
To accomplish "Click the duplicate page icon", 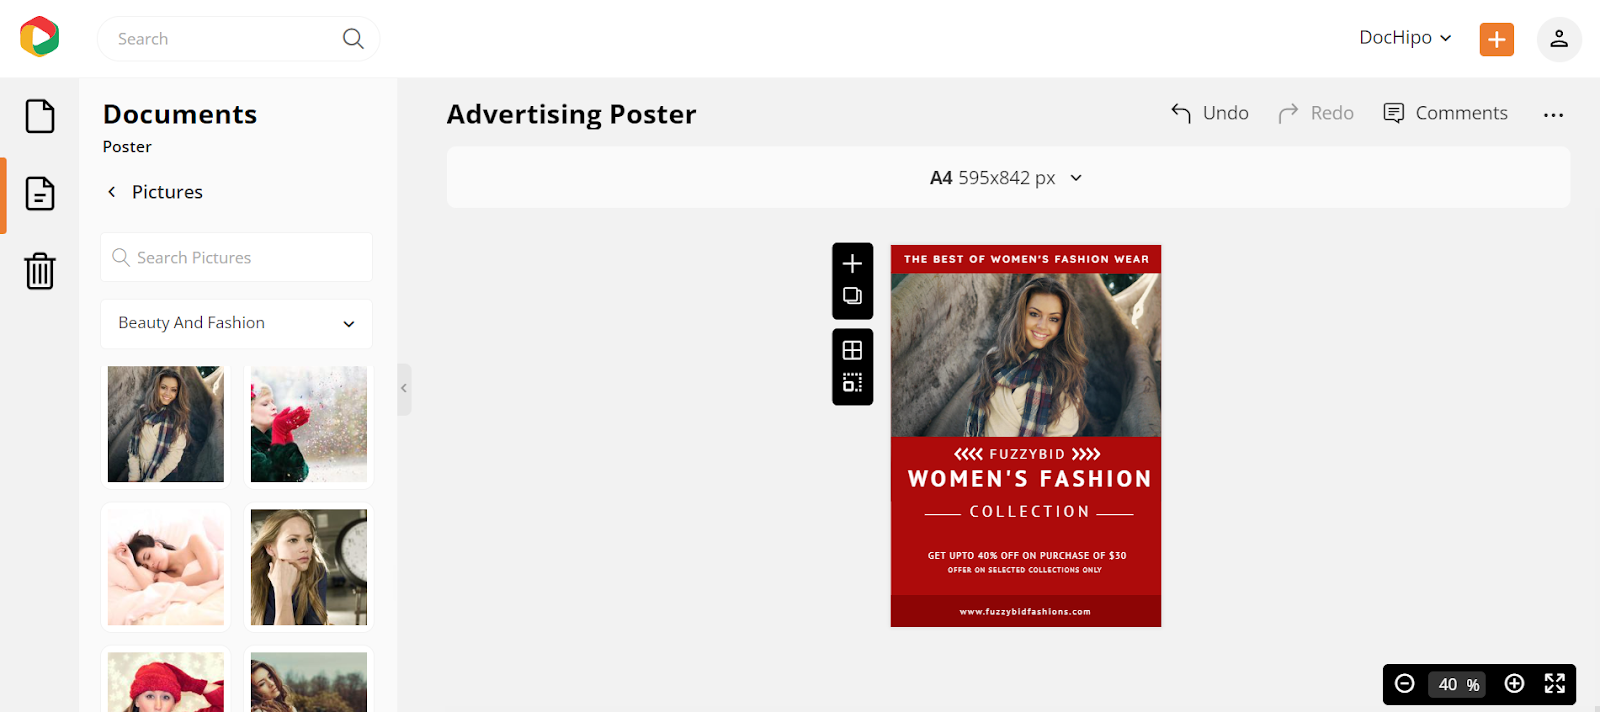I will coord(852,296).
